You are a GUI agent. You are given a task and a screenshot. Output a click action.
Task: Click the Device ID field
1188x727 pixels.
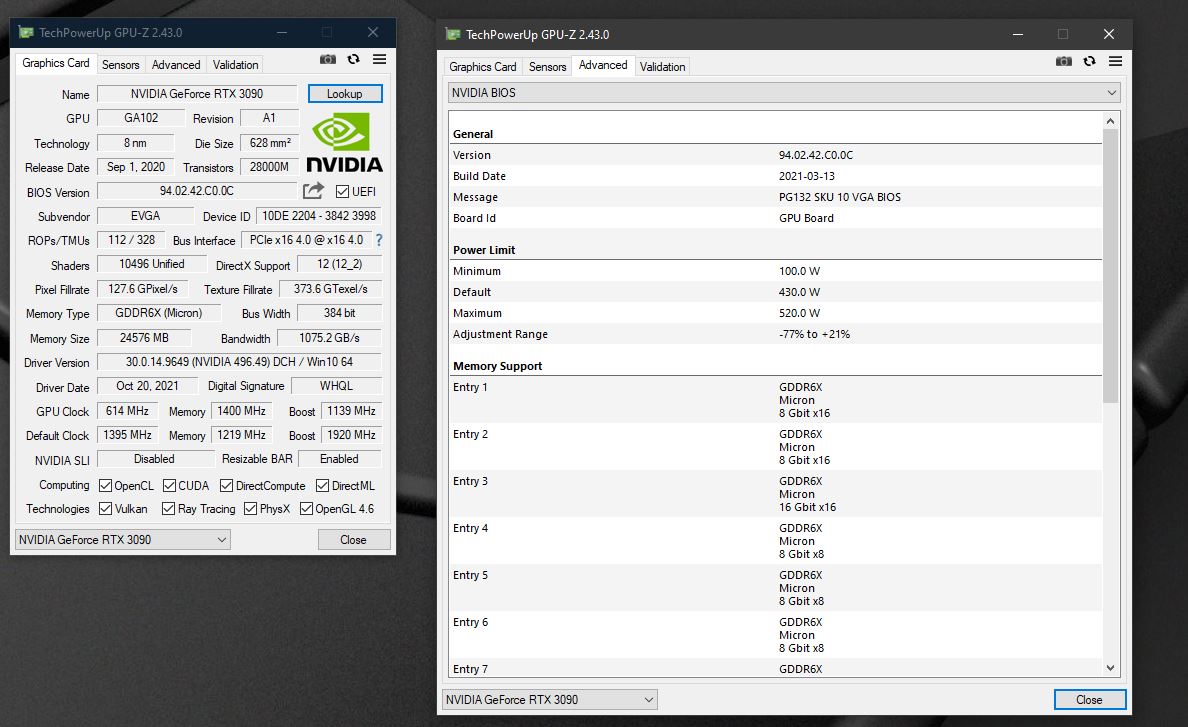pos(319,216)
